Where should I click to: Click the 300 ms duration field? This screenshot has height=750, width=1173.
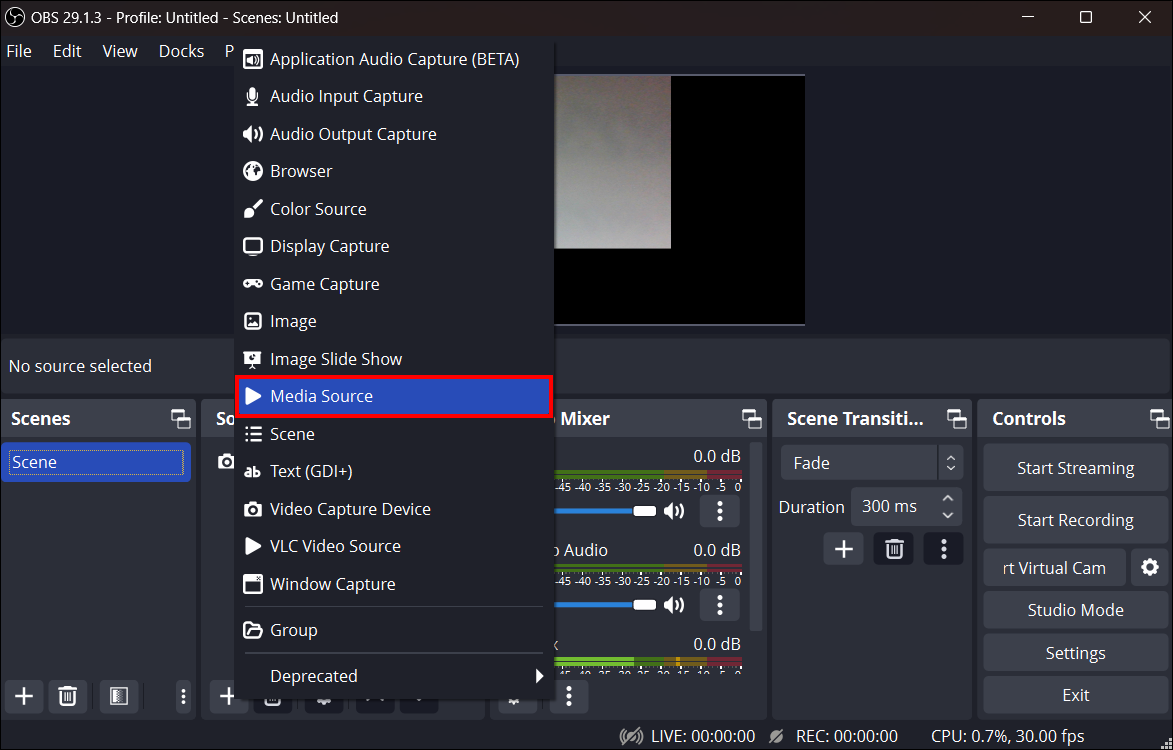[894, 506]
